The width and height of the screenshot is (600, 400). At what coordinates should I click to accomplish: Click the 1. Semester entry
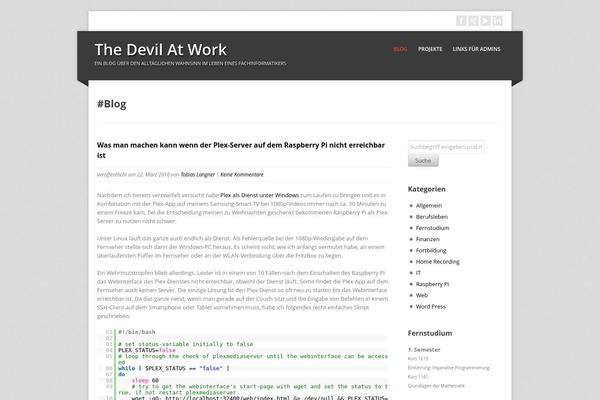coord(424,349)
